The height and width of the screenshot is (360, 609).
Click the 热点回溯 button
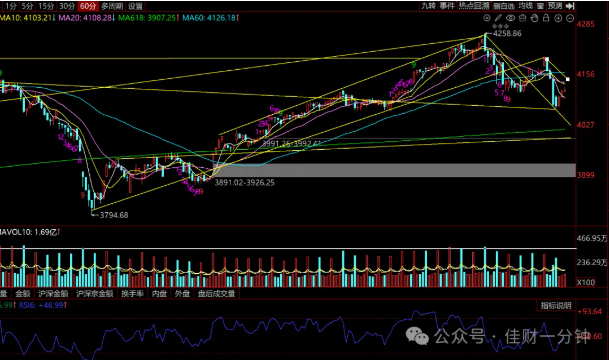[x=474, y=6]
